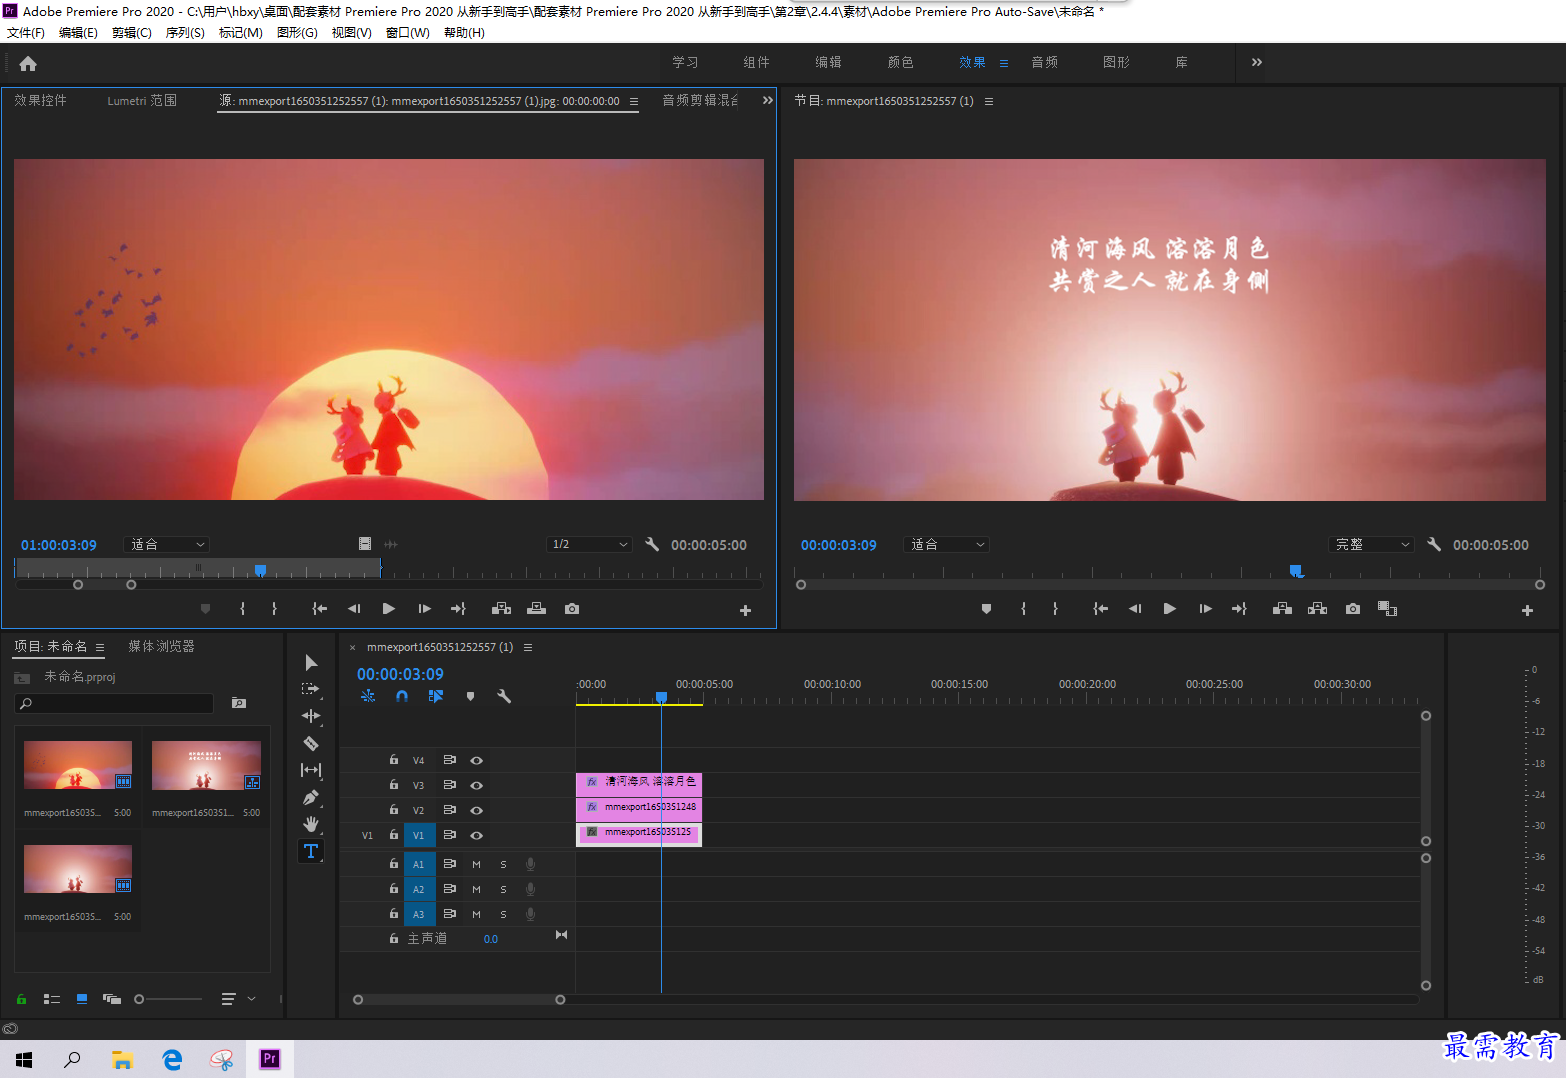Open Comparison View in Program monitor
The width and height of the screenshot is (1566, 1078).
tap(1387, 609)
